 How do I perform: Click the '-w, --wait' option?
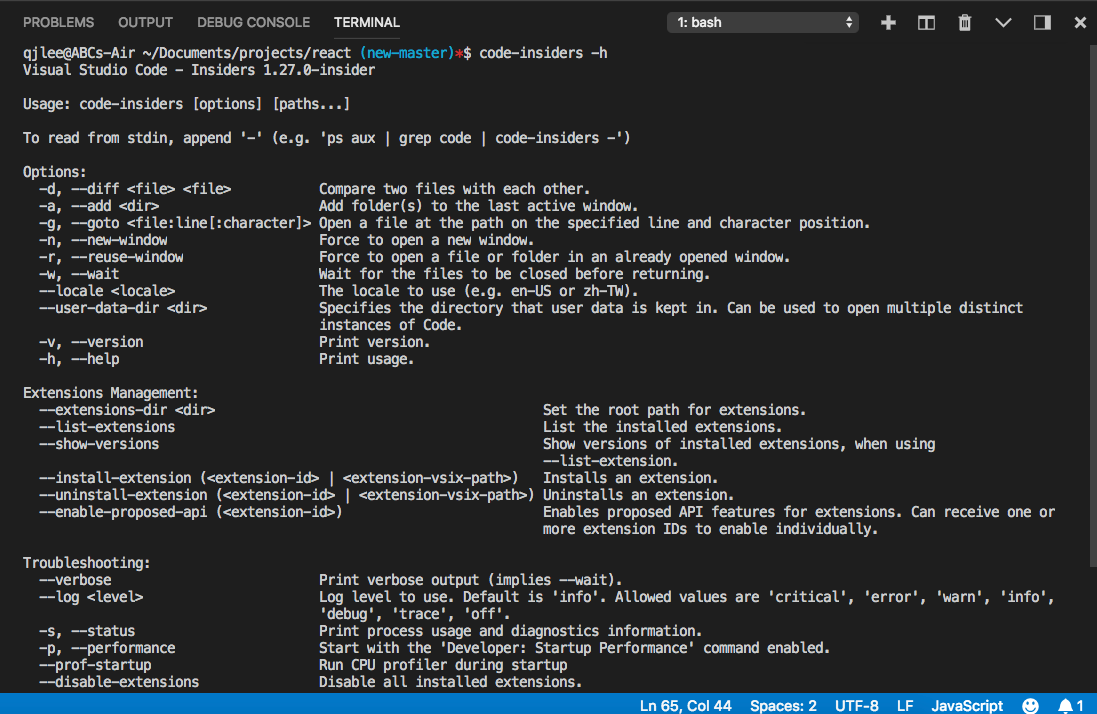click(79, 274)
